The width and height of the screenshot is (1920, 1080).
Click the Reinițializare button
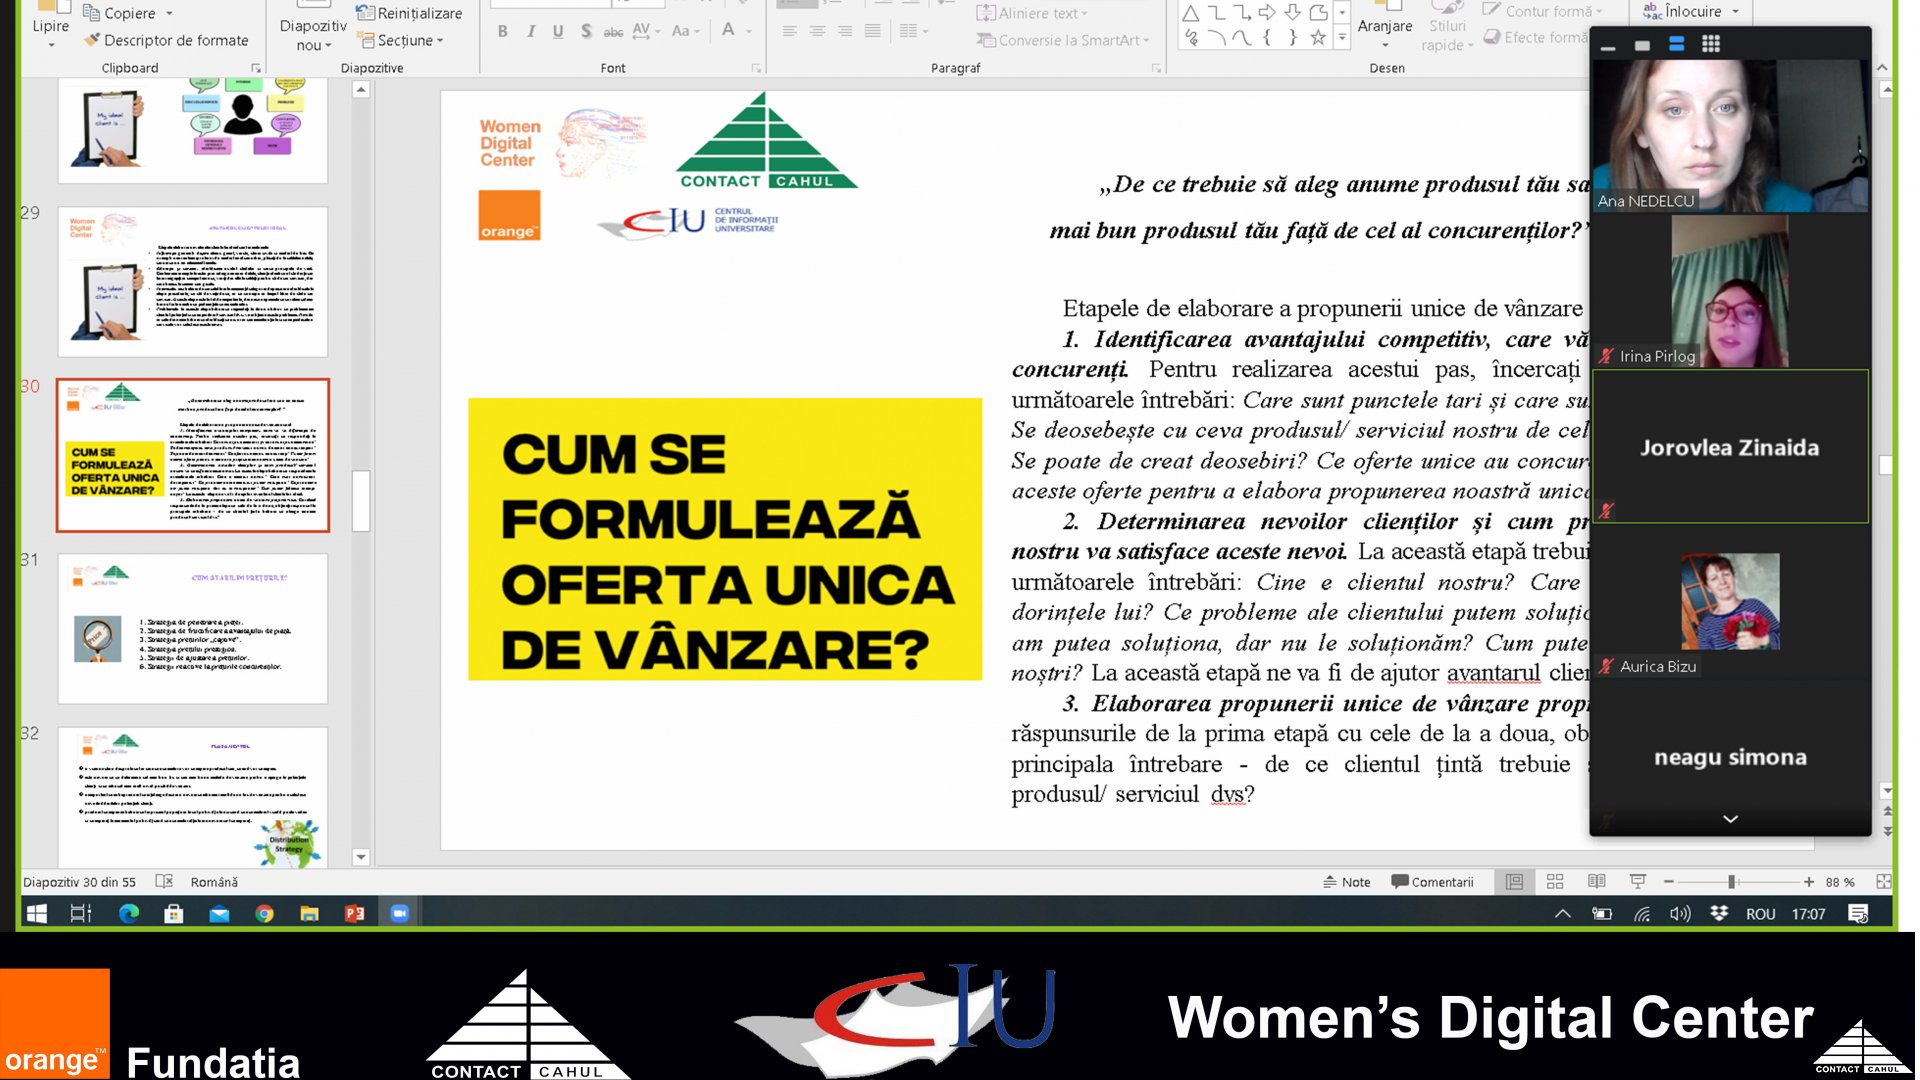(x=409, y=13)
